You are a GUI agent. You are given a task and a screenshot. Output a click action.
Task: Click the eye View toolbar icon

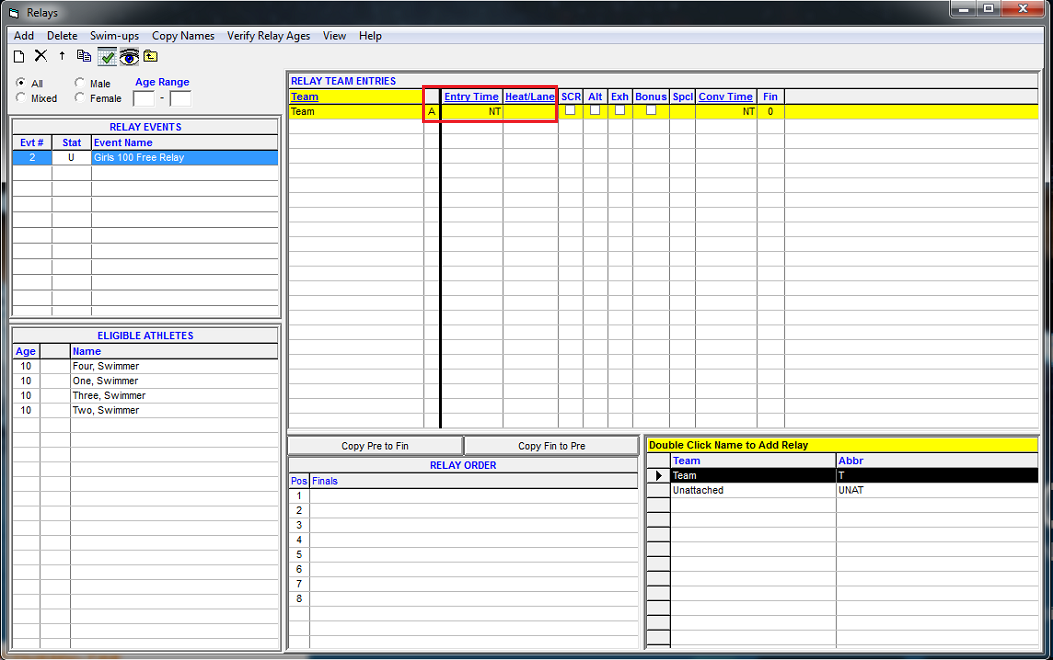[x=129, y=57]
